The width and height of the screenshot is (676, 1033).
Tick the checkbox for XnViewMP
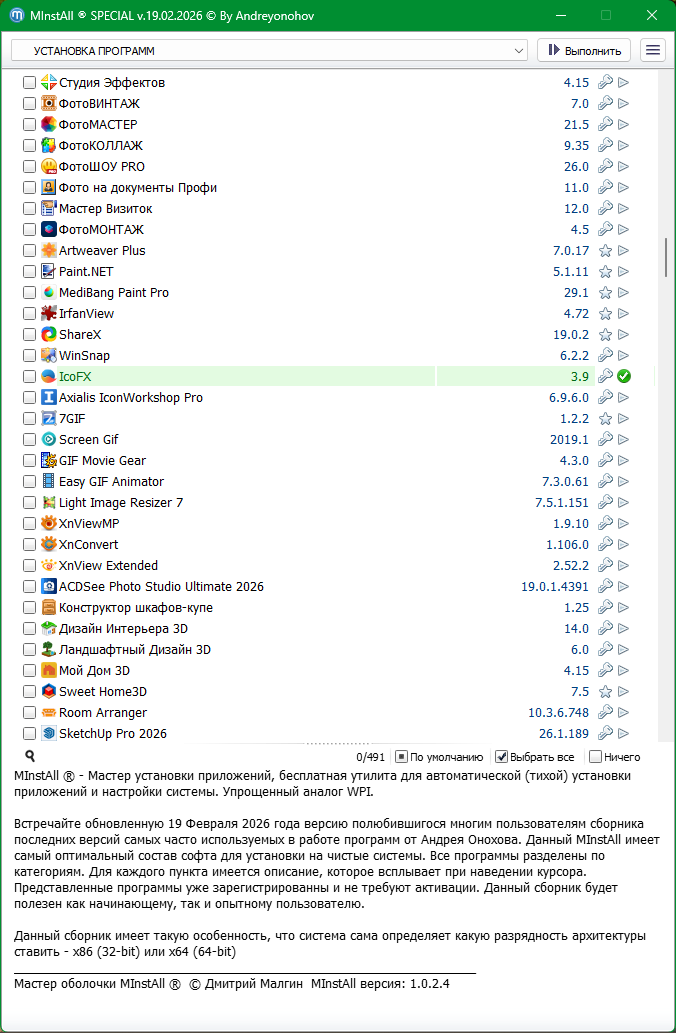tap(29, 524)
